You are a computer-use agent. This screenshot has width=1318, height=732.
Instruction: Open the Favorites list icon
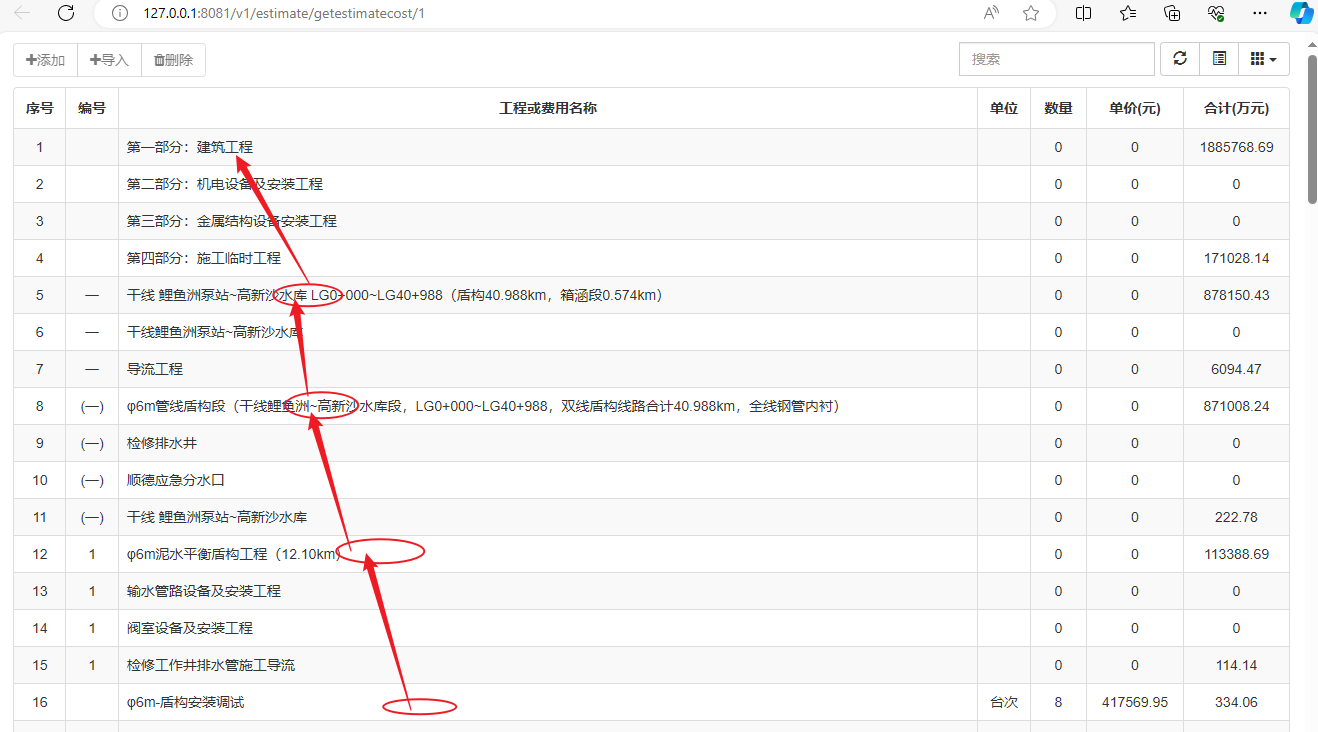1128,13
